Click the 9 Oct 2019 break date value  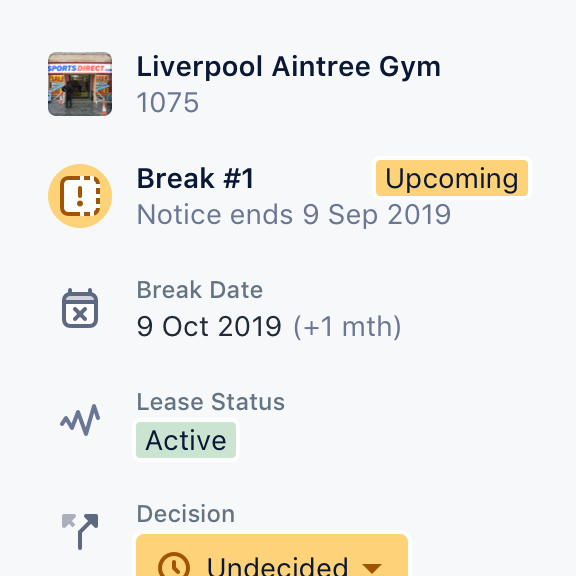(209, 326)
